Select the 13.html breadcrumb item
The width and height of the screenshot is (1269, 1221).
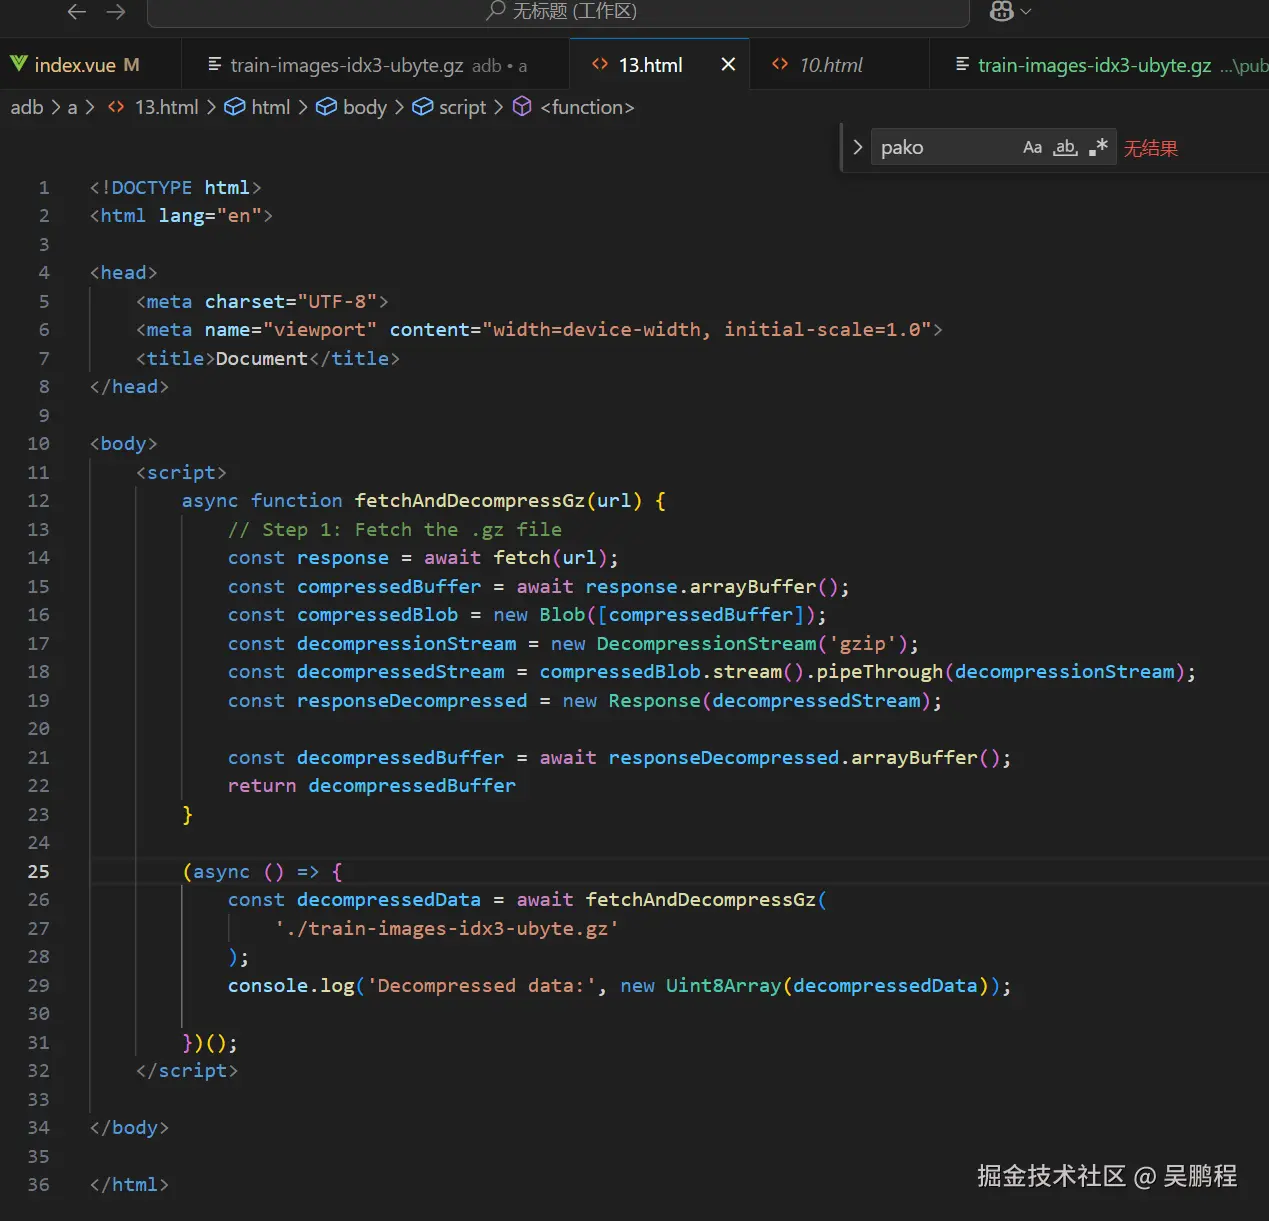(166, 107)
